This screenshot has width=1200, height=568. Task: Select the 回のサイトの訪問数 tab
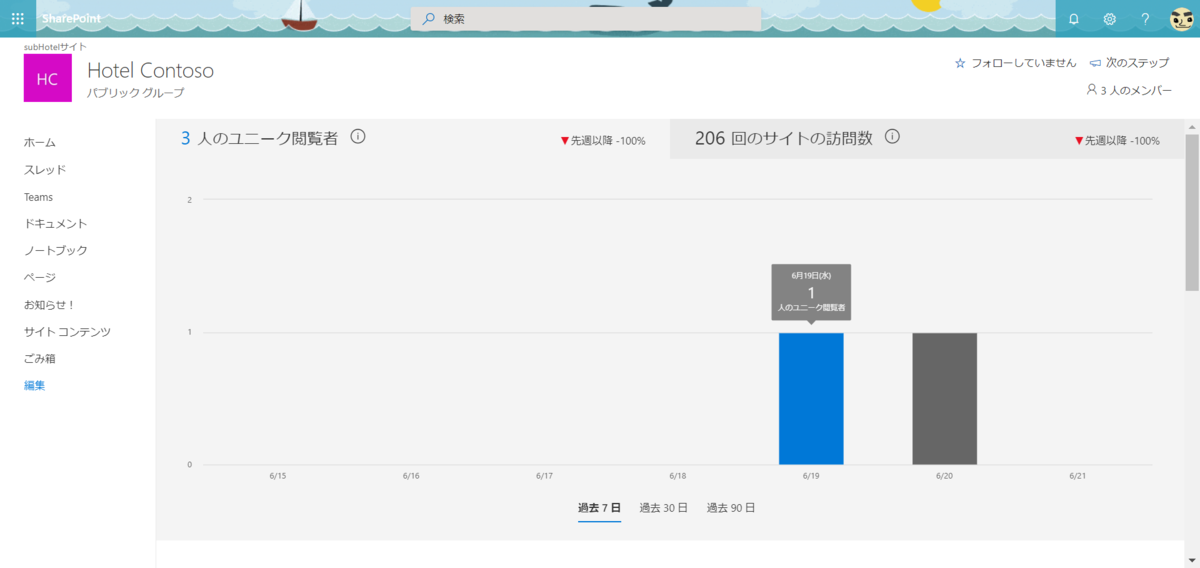coord(927,139)
